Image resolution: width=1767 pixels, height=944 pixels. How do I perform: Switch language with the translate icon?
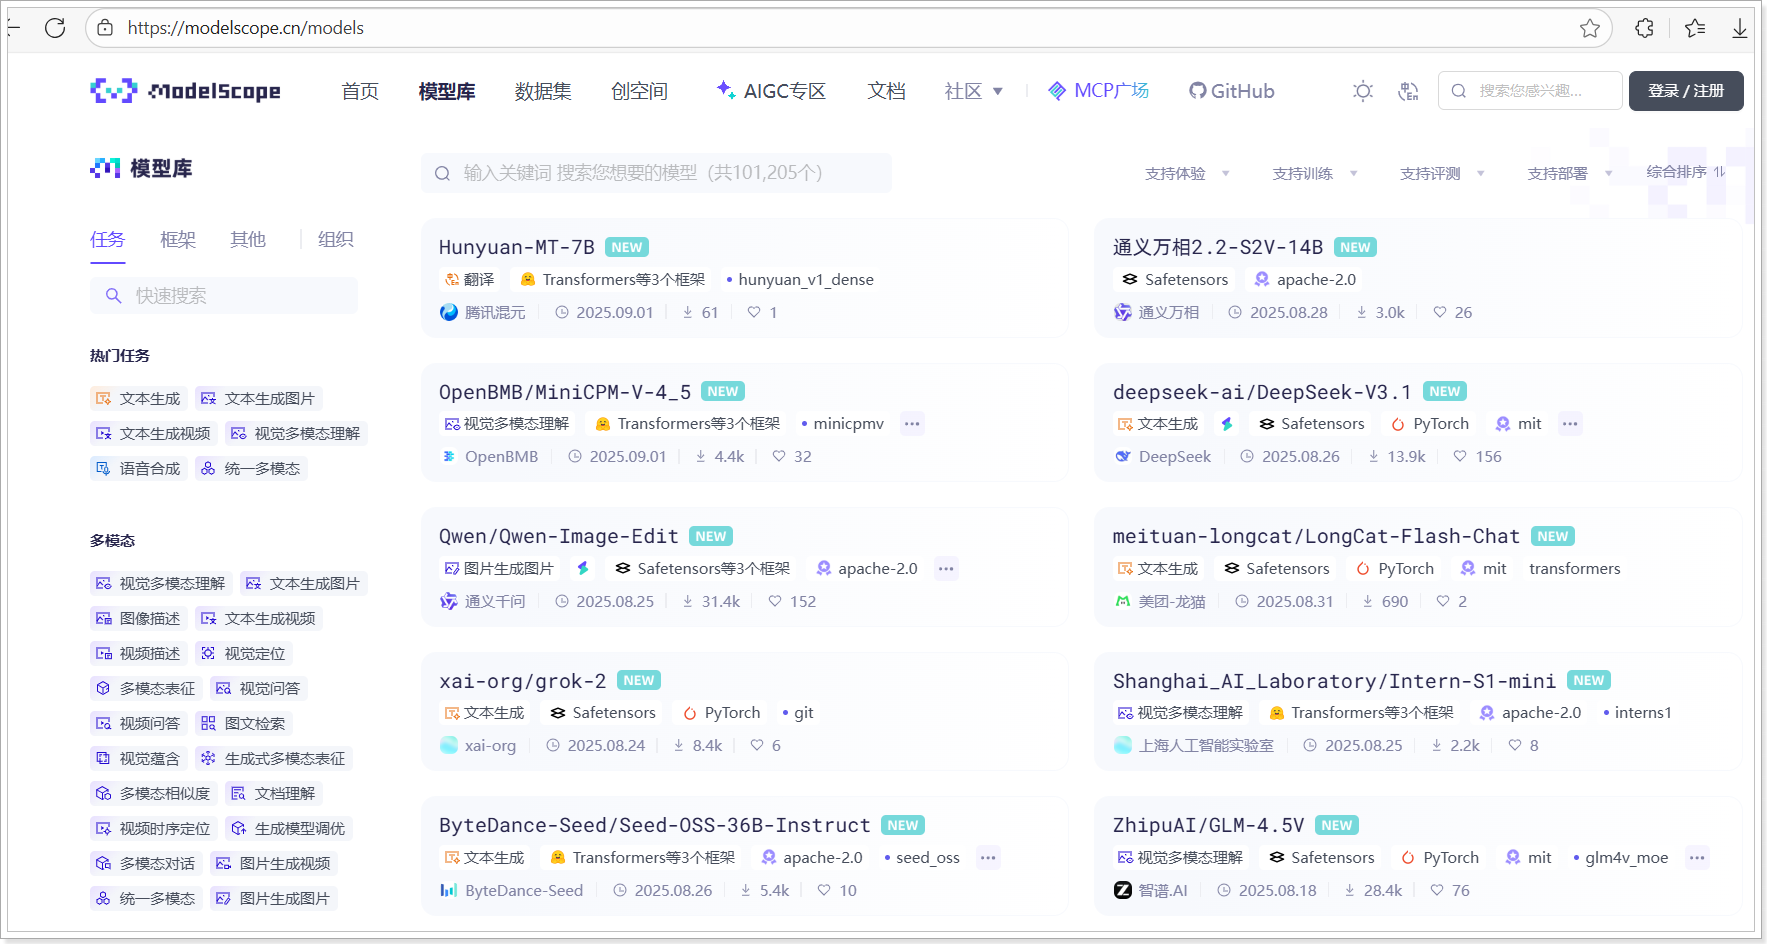click(x=1408, y=91)
